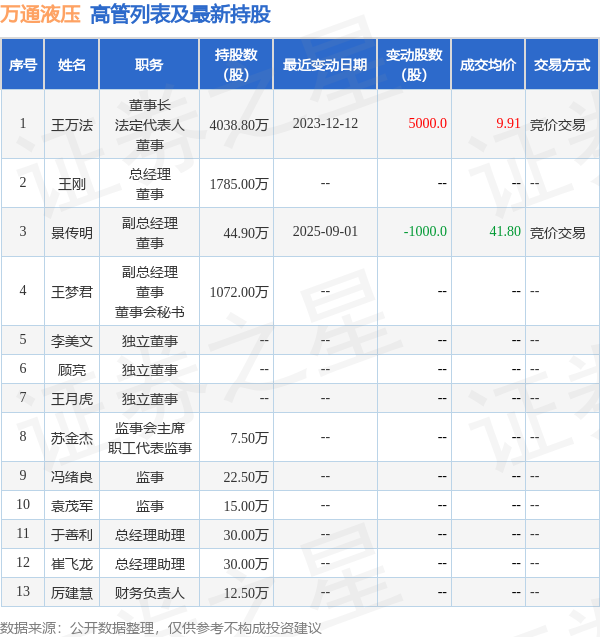Click the 财务负责人 position text
This screenshot has width=600, height=637.
click(x=149, y=593)
